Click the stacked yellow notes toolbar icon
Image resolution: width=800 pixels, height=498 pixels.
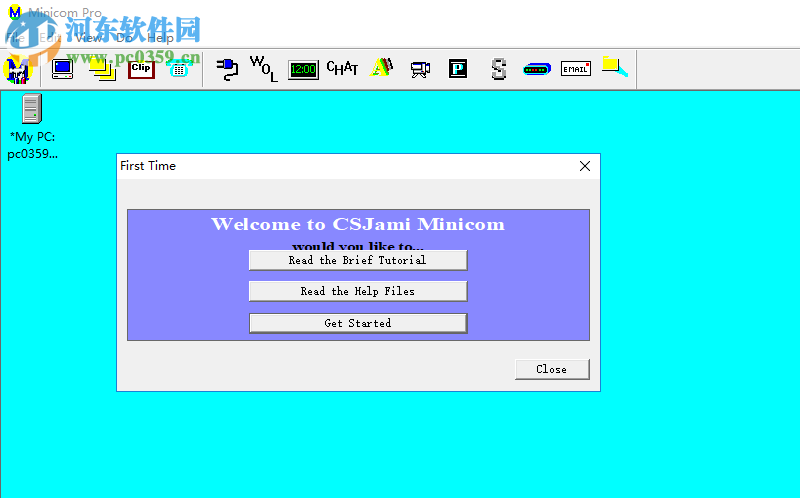coord(102,69)
